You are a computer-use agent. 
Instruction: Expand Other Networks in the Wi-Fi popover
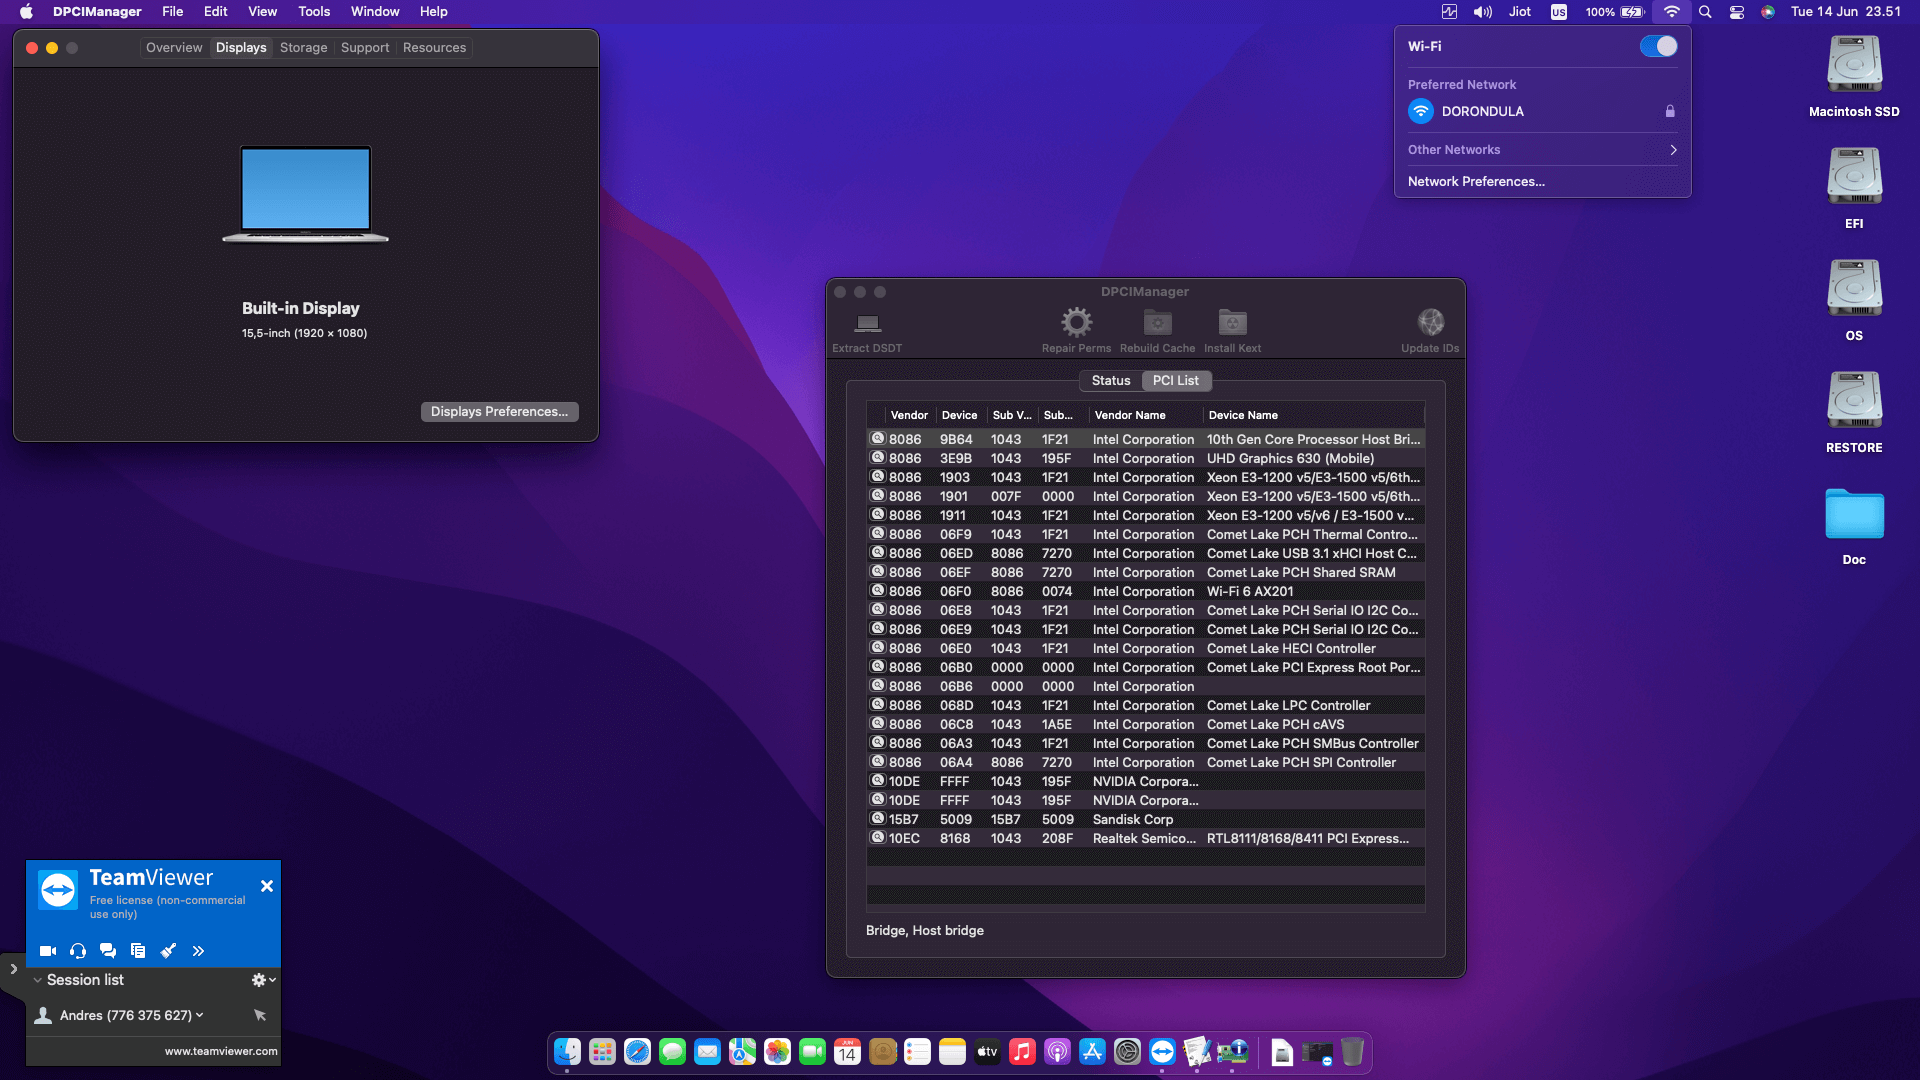pyautogui.click(x=1673, y=149)
